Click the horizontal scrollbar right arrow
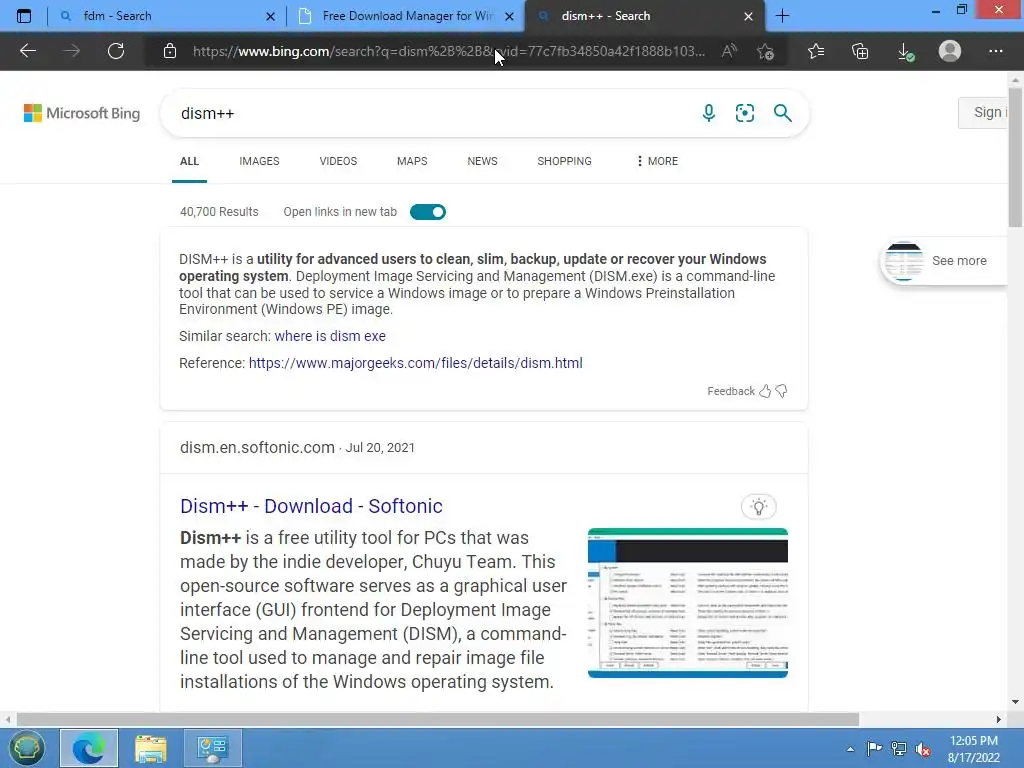This screenshot has height=768, width=1024. pos(999,719)
